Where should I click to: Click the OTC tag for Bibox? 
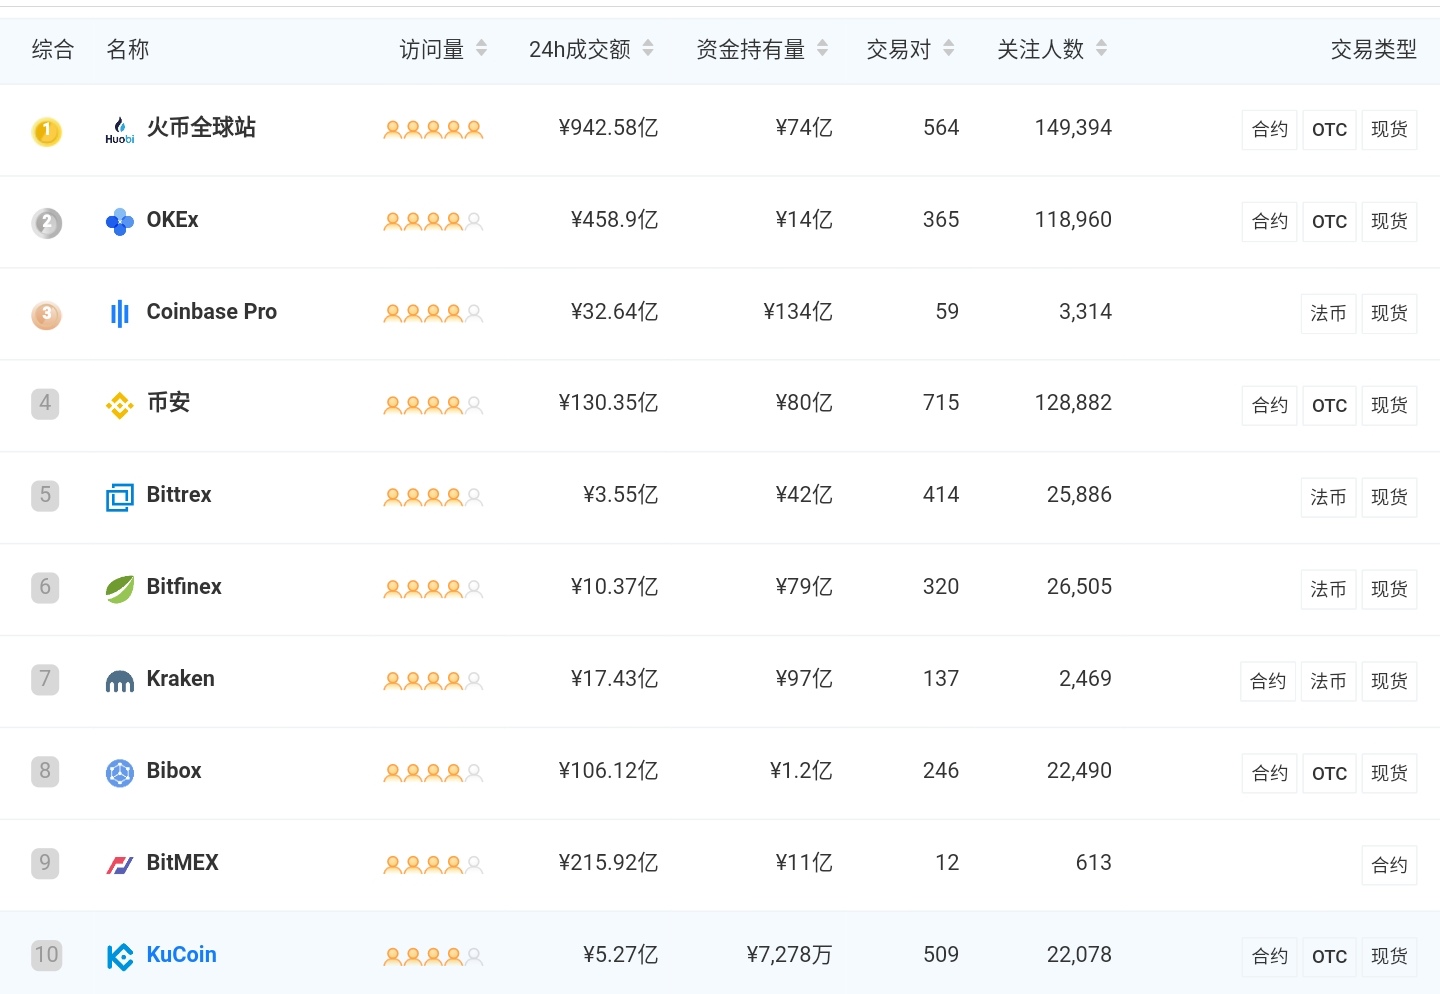pyautogui.click(x=1330, y=773)
